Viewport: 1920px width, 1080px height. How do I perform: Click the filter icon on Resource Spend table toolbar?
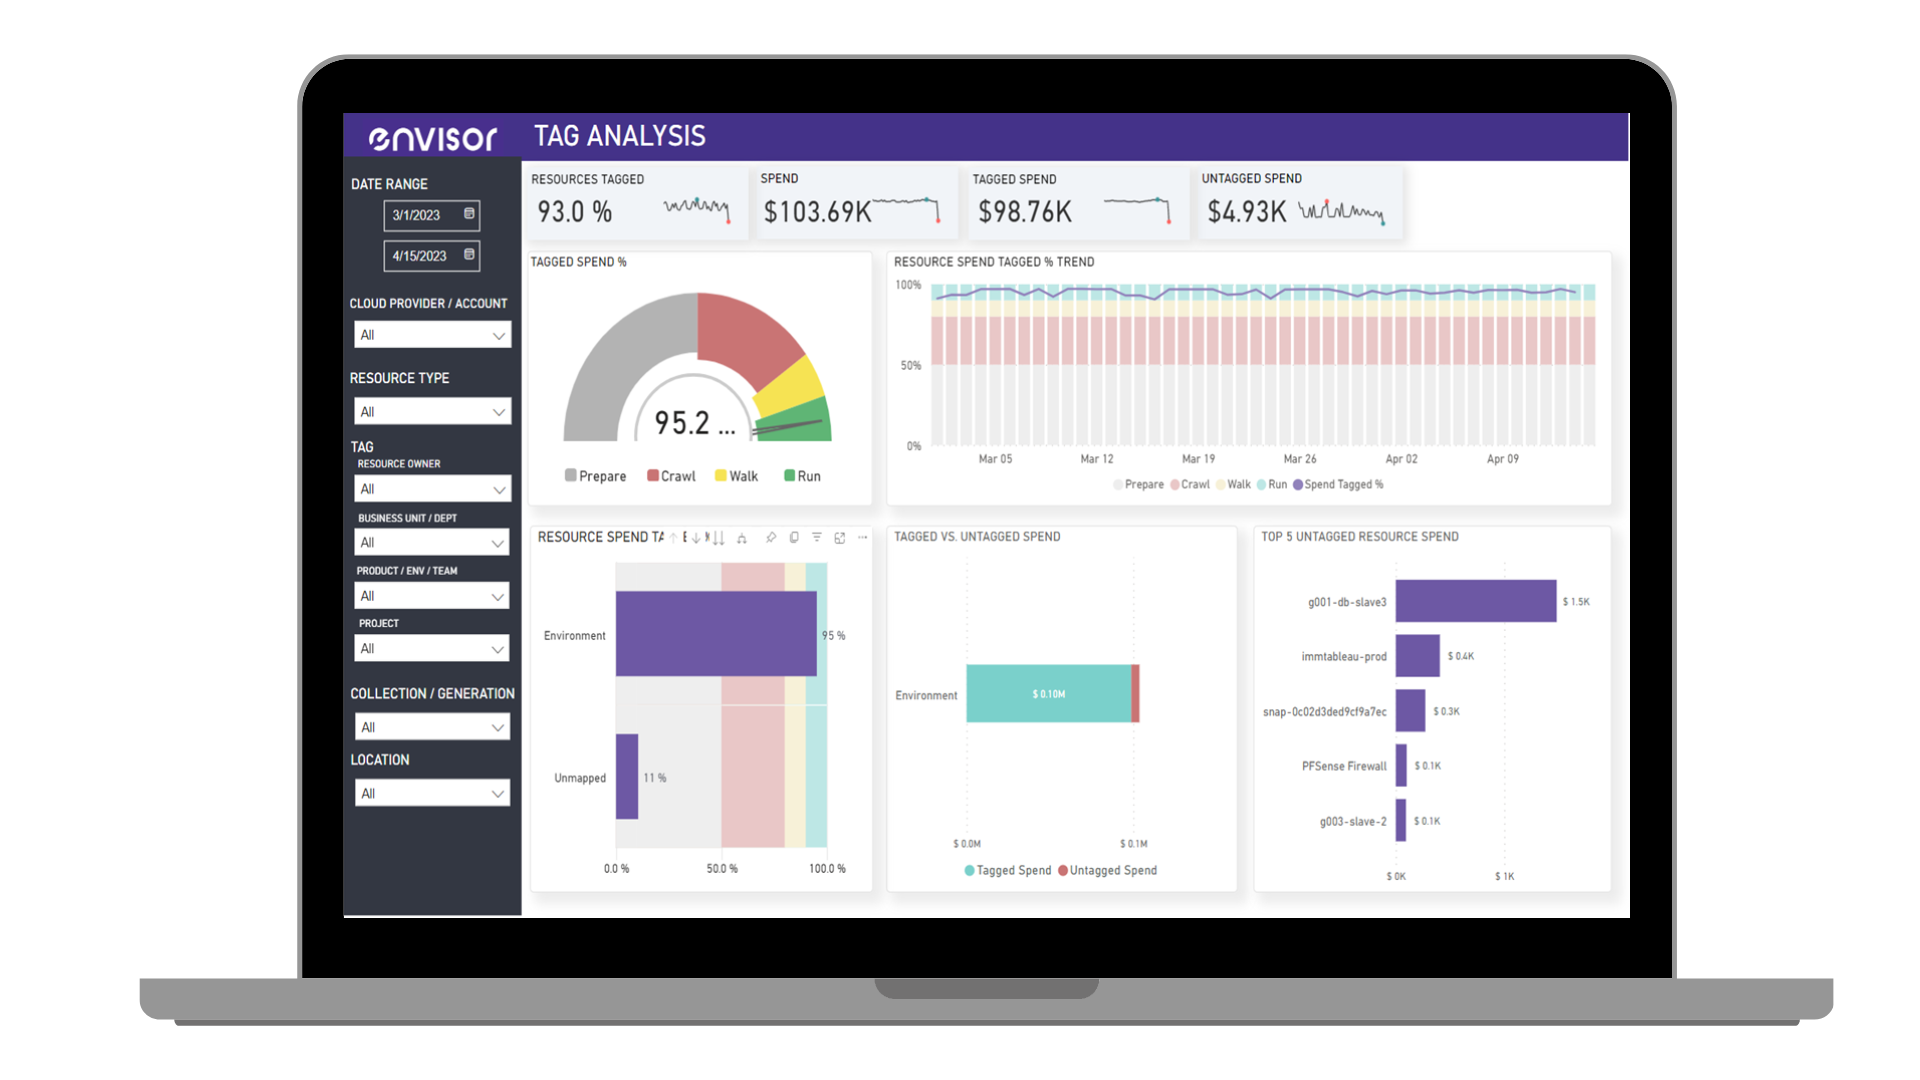818,537
